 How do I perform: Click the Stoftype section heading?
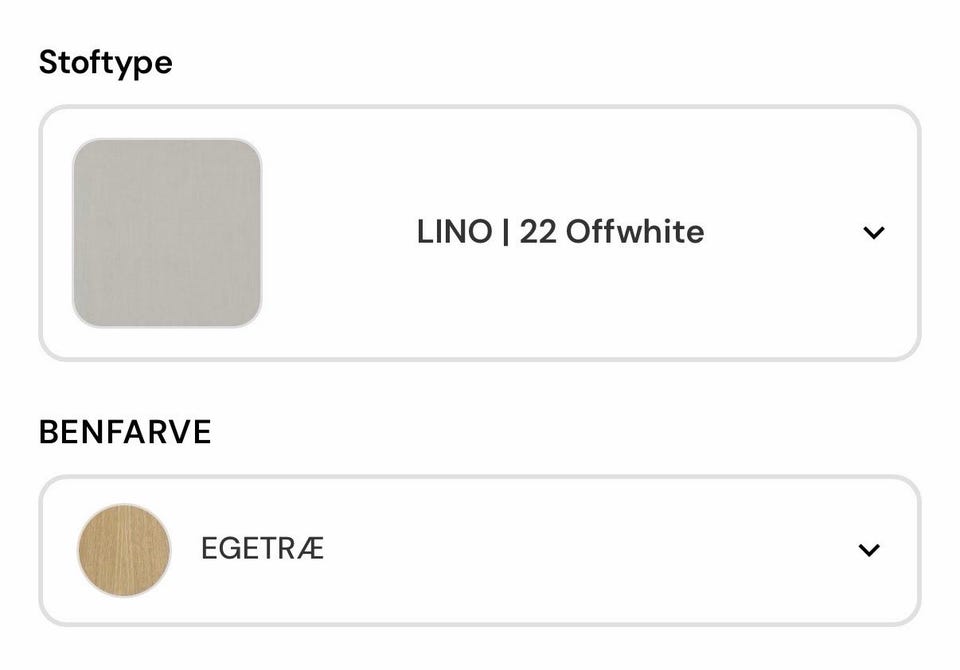coord(105,63)
